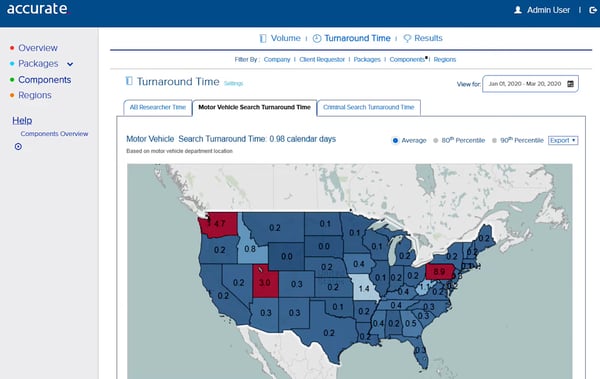Viewport: 600px width, 379px height.
Task: Open the Help link in sidebar
Action: pos(22,121)
